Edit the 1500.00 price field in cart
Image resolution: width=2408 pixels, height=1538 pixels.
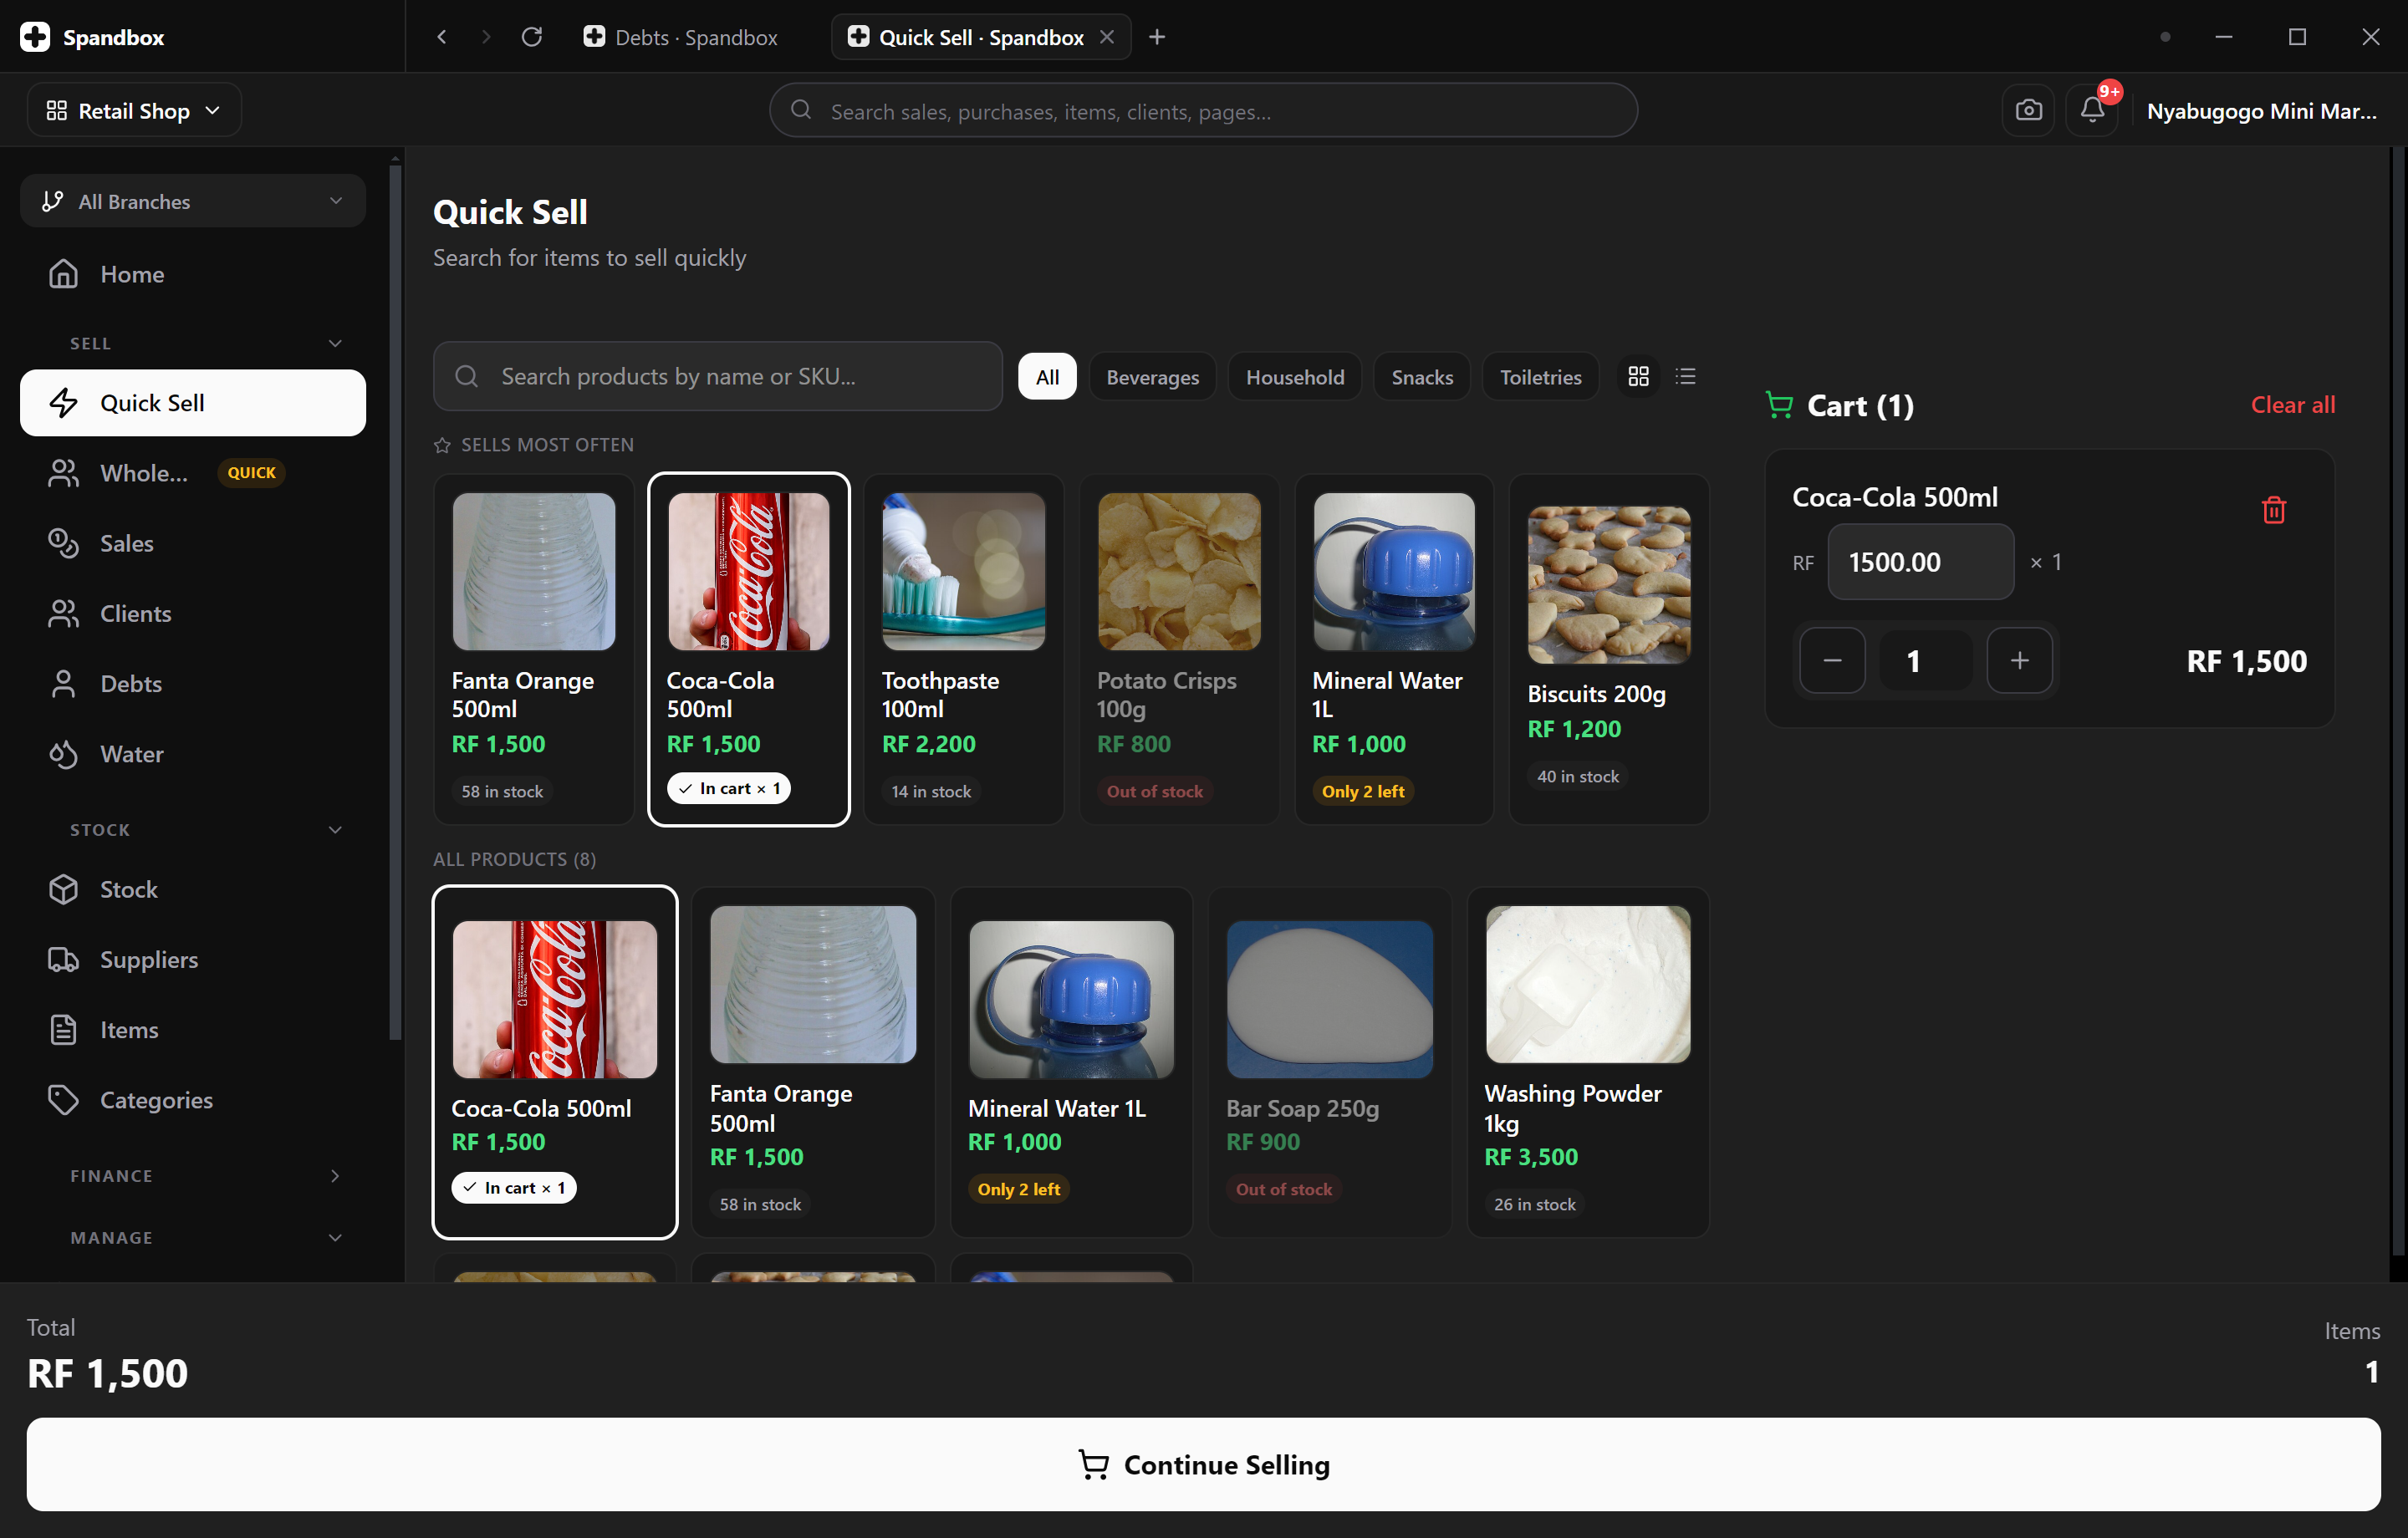[x=1920, y=562]
